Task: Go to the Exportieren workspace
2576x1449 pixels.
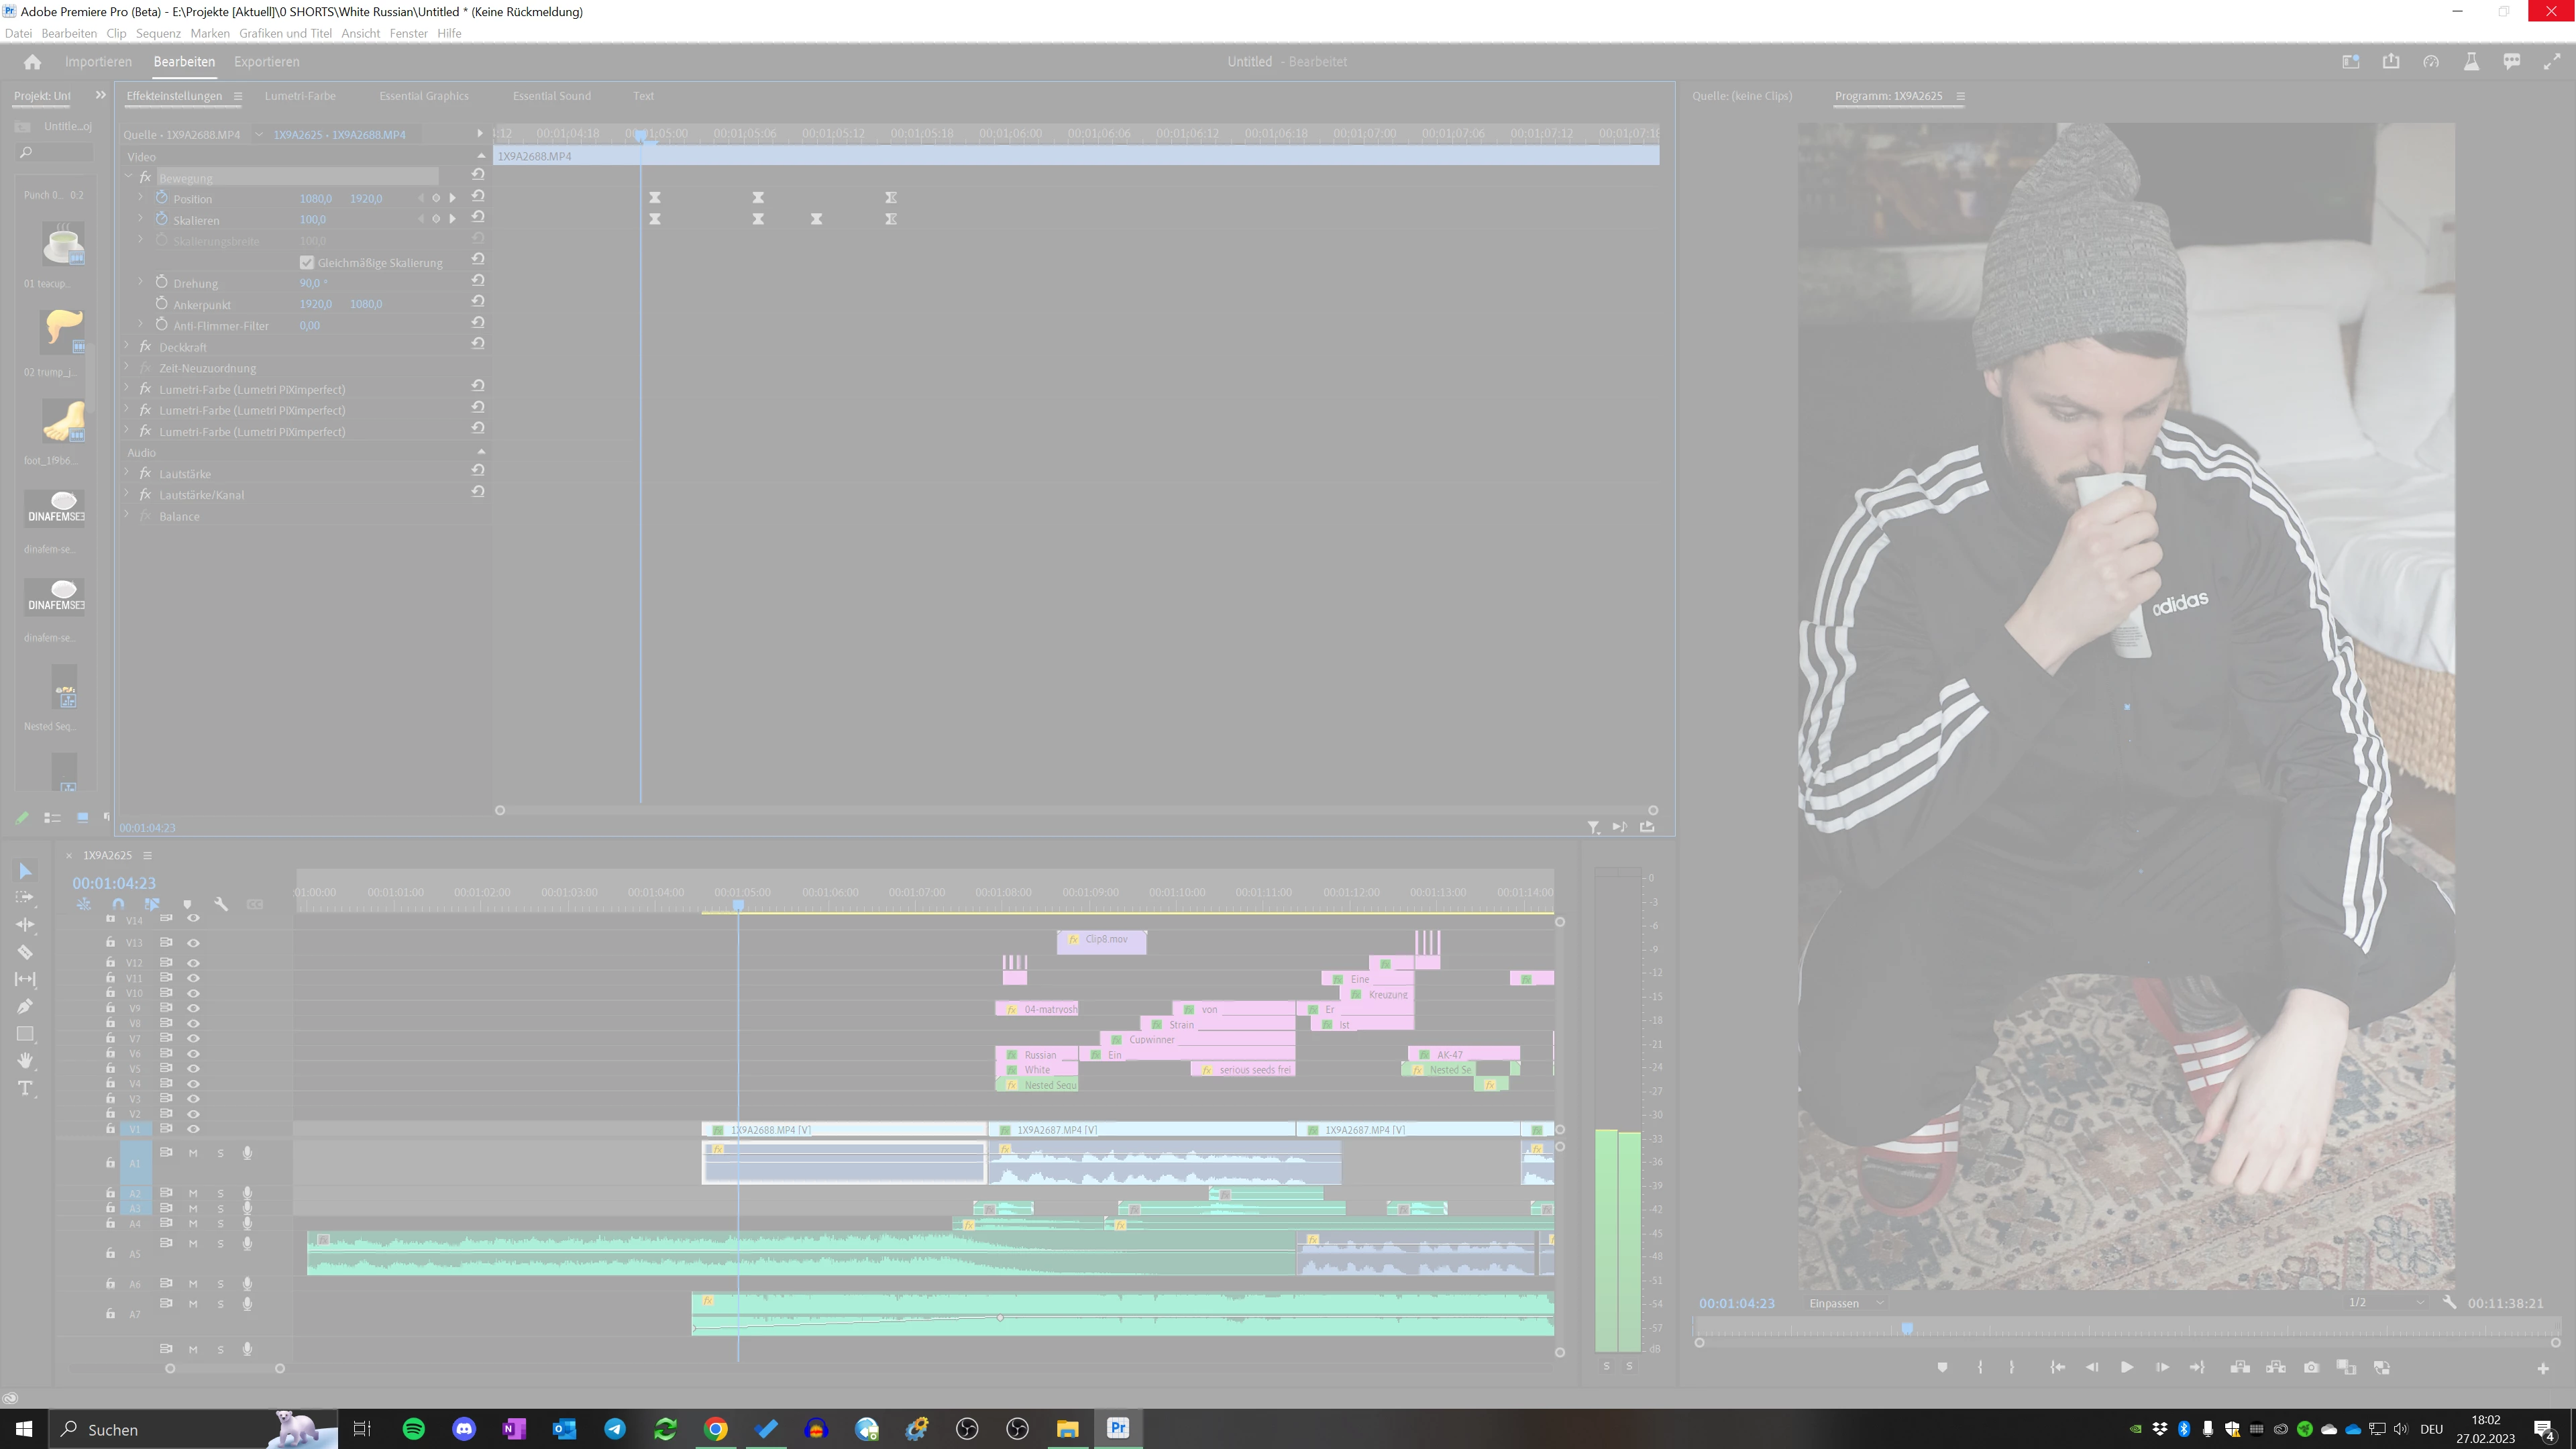Action: pyautogui.click(x=266, y=61)
